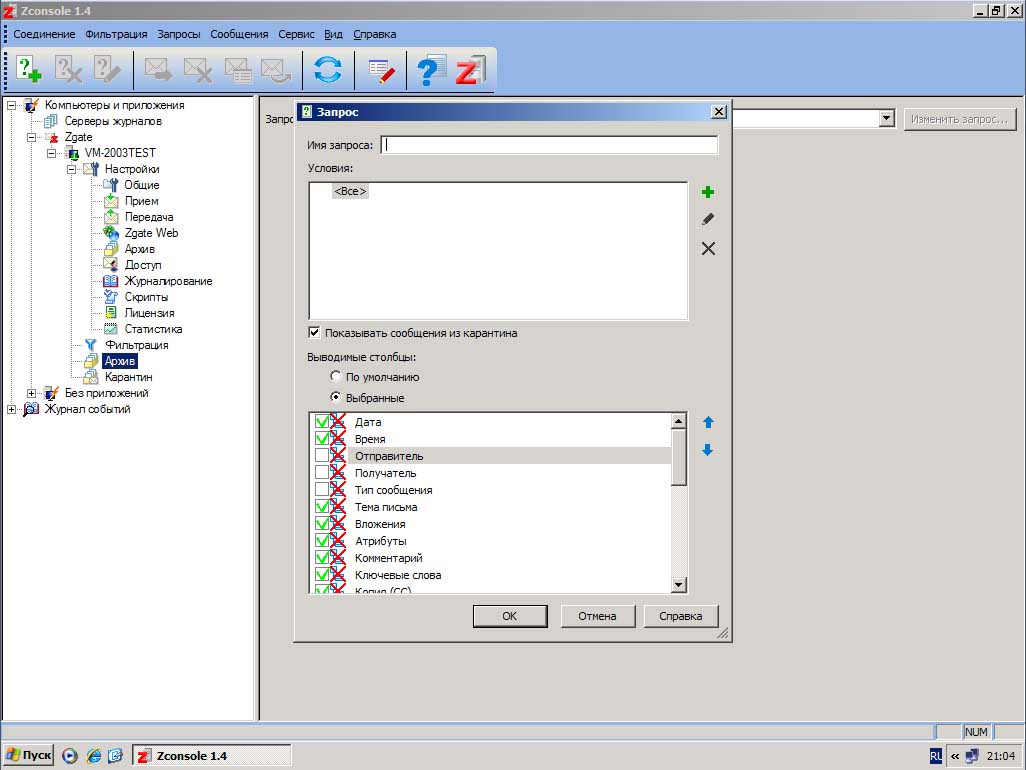Uncheck Тема письма column checkbox
Screen dimensions: 1026x770
click(322, 506)
